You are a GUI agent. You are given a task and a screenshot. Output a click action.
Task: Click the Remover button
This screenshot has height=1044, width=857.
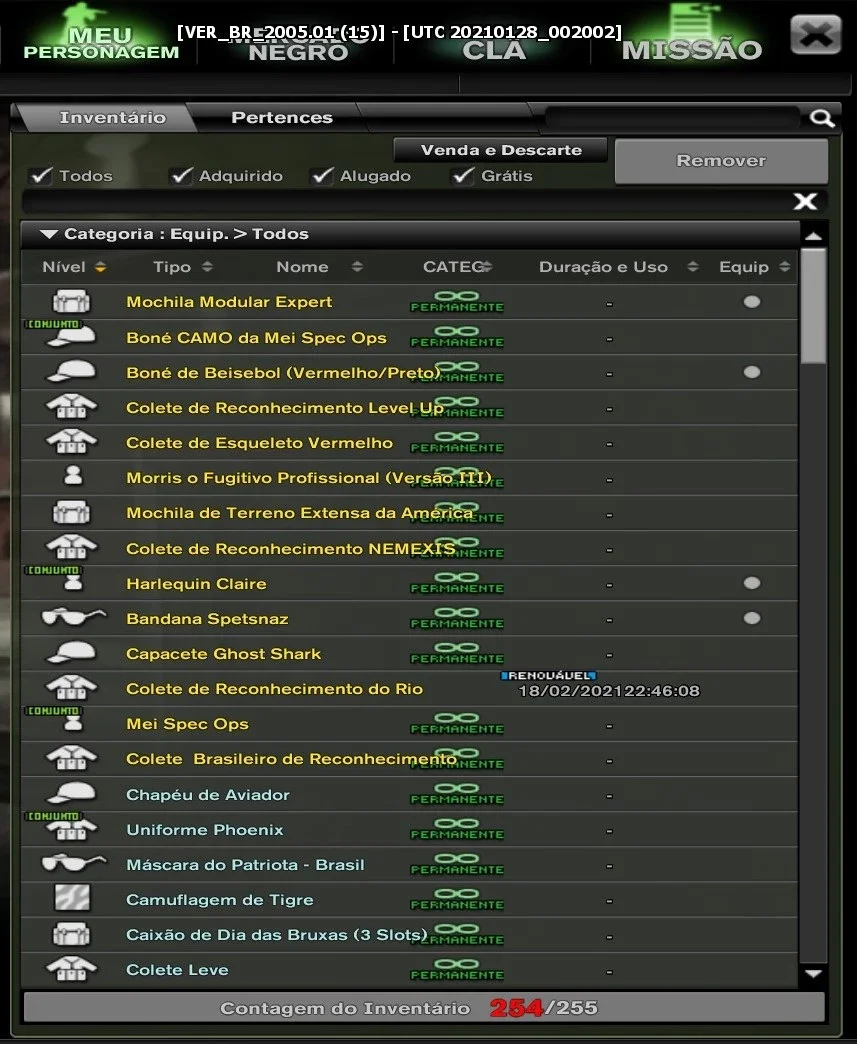721,161
